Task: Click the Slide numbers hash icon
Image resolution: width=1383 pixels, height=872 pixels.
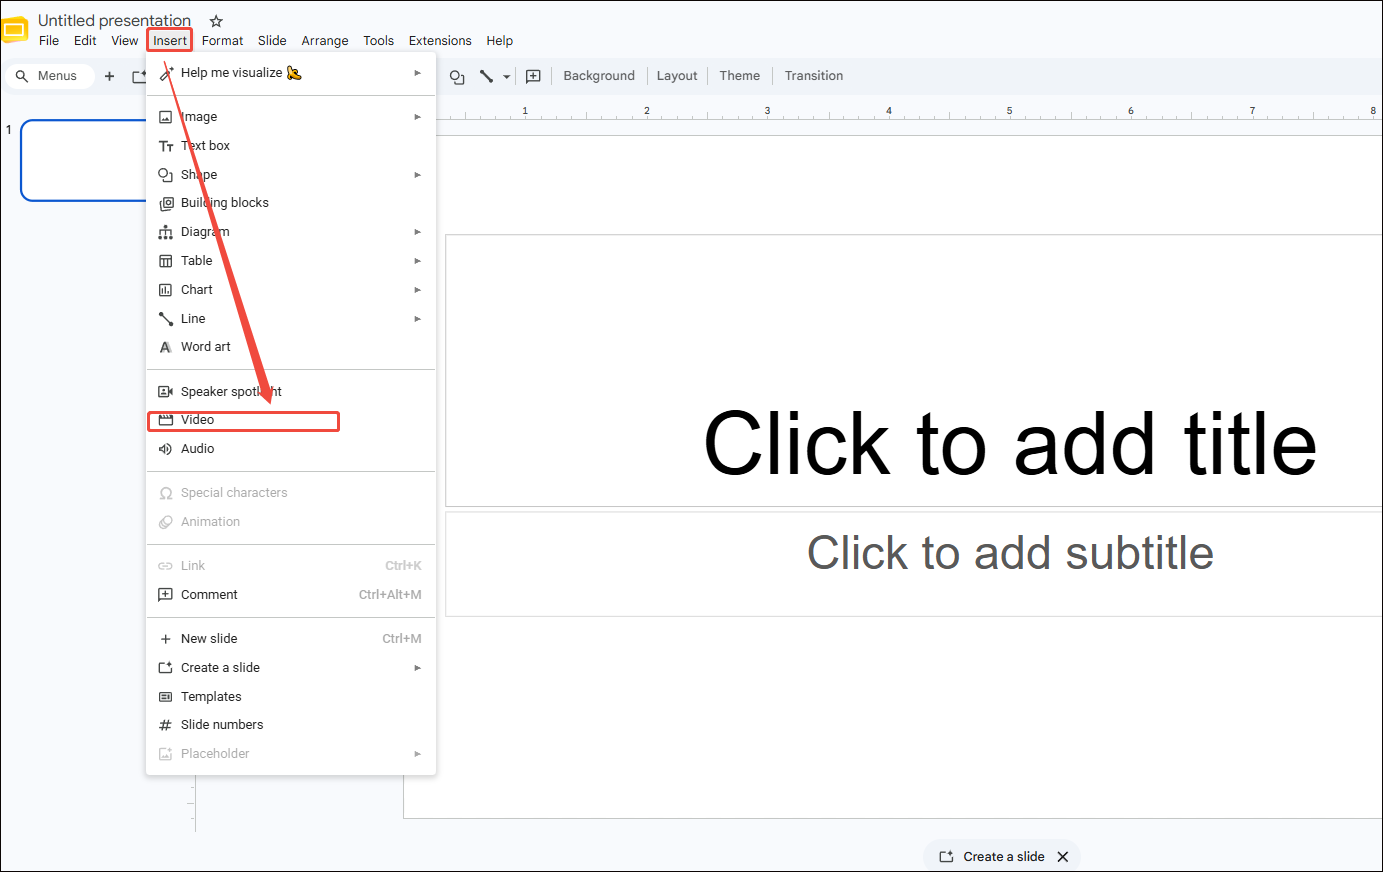Action: tap(166, 725)
